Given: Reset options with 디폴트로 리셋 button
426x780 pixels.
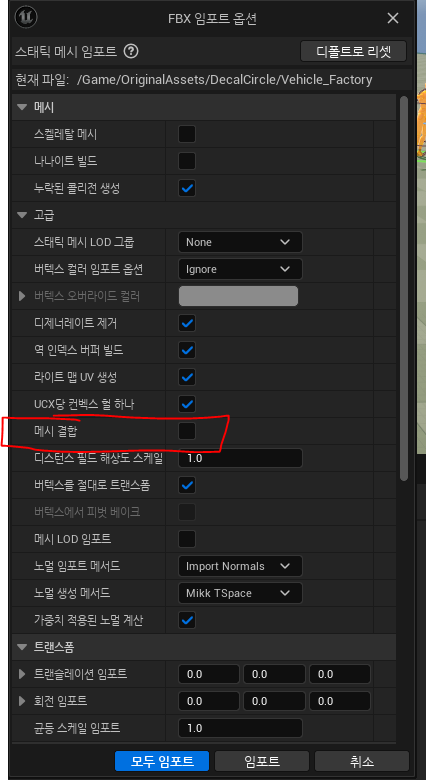Looking at the screenshot, I should pos(354,51).
